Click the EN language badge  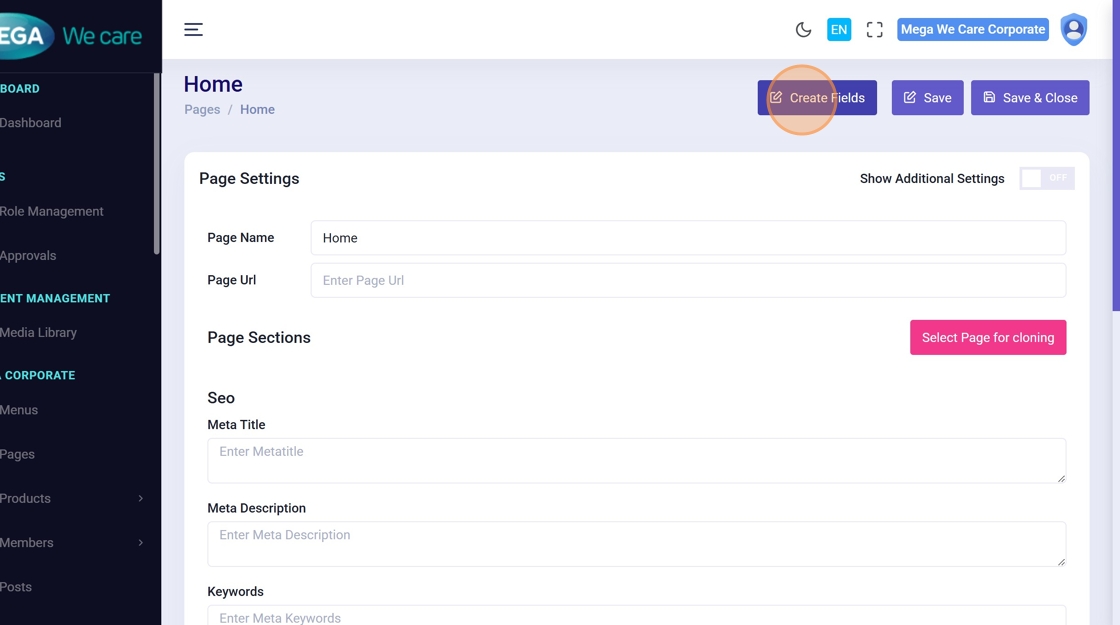(839, 30)
